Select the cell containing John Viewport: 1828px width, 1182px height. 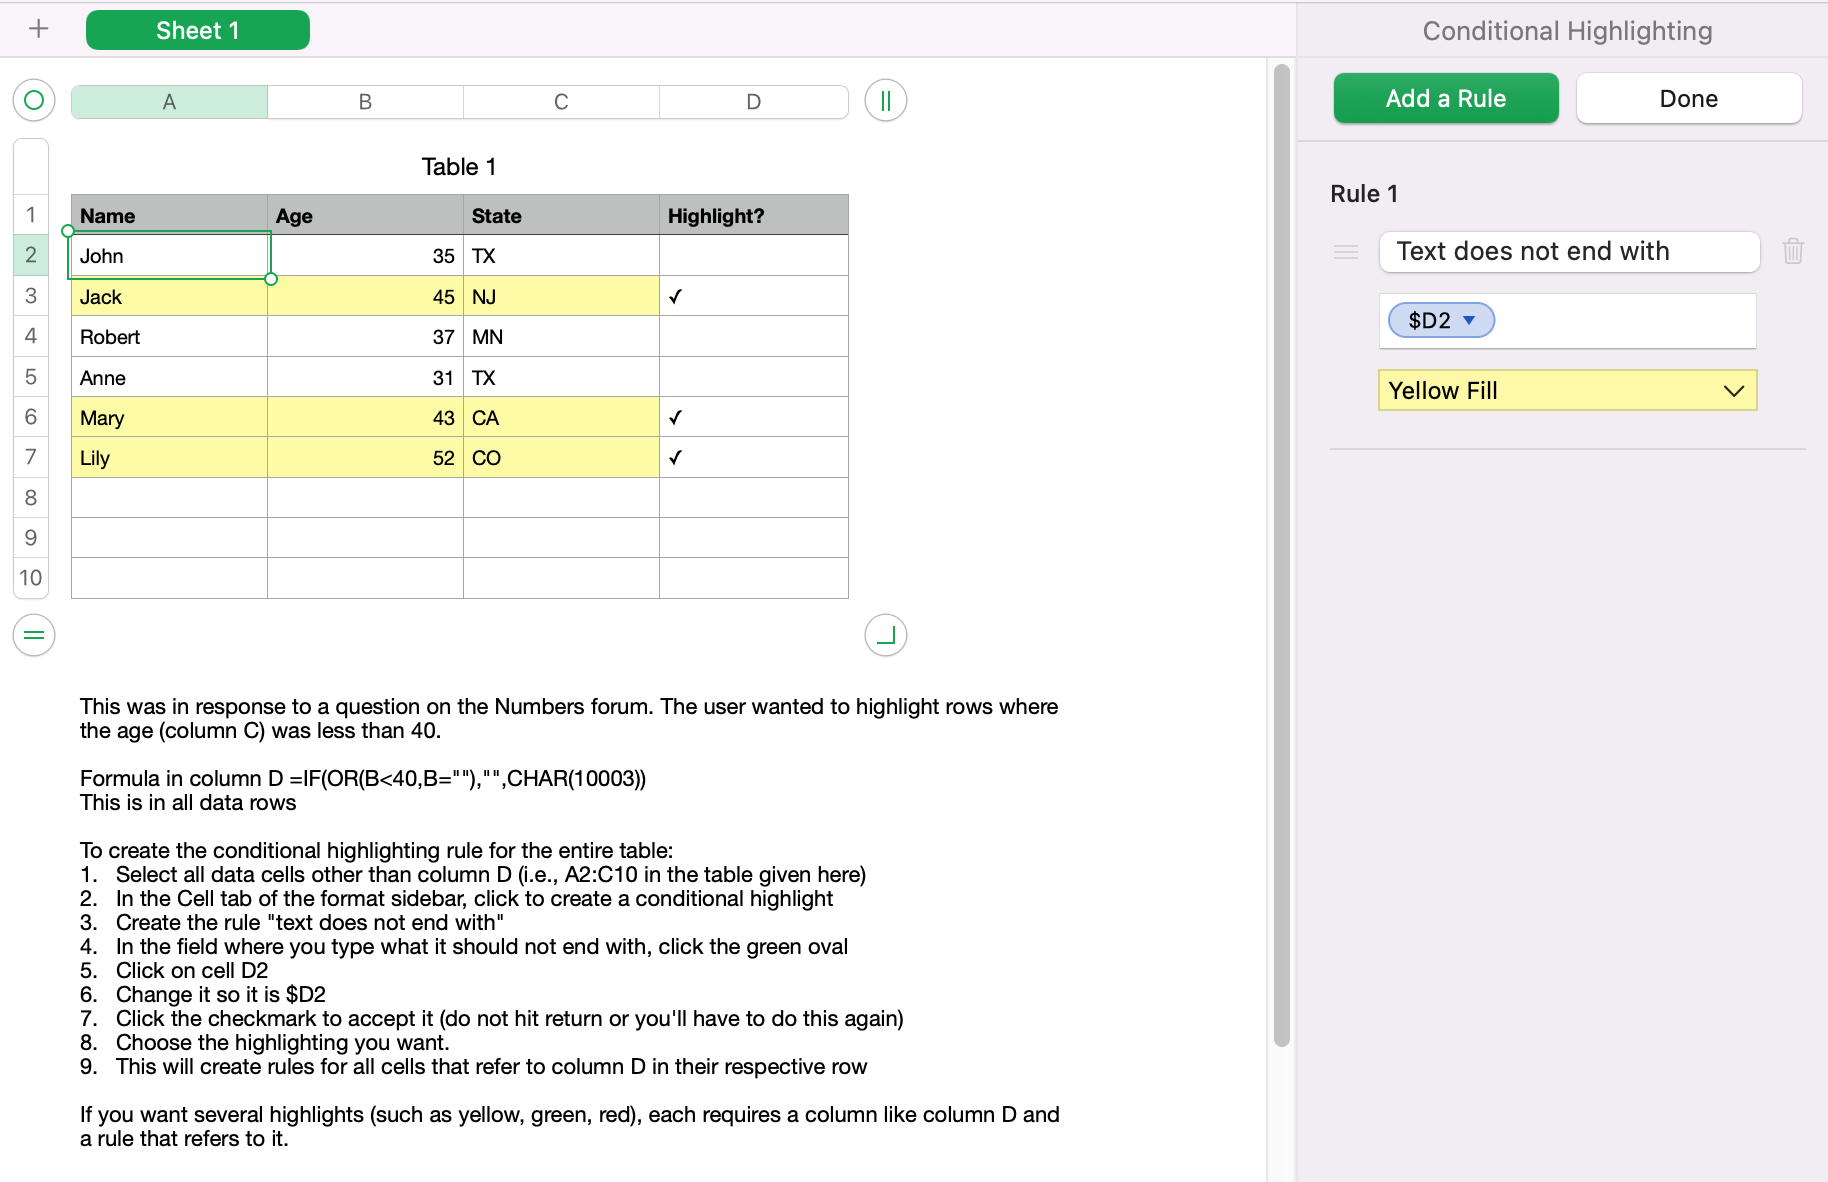click(x=168, y=255)
